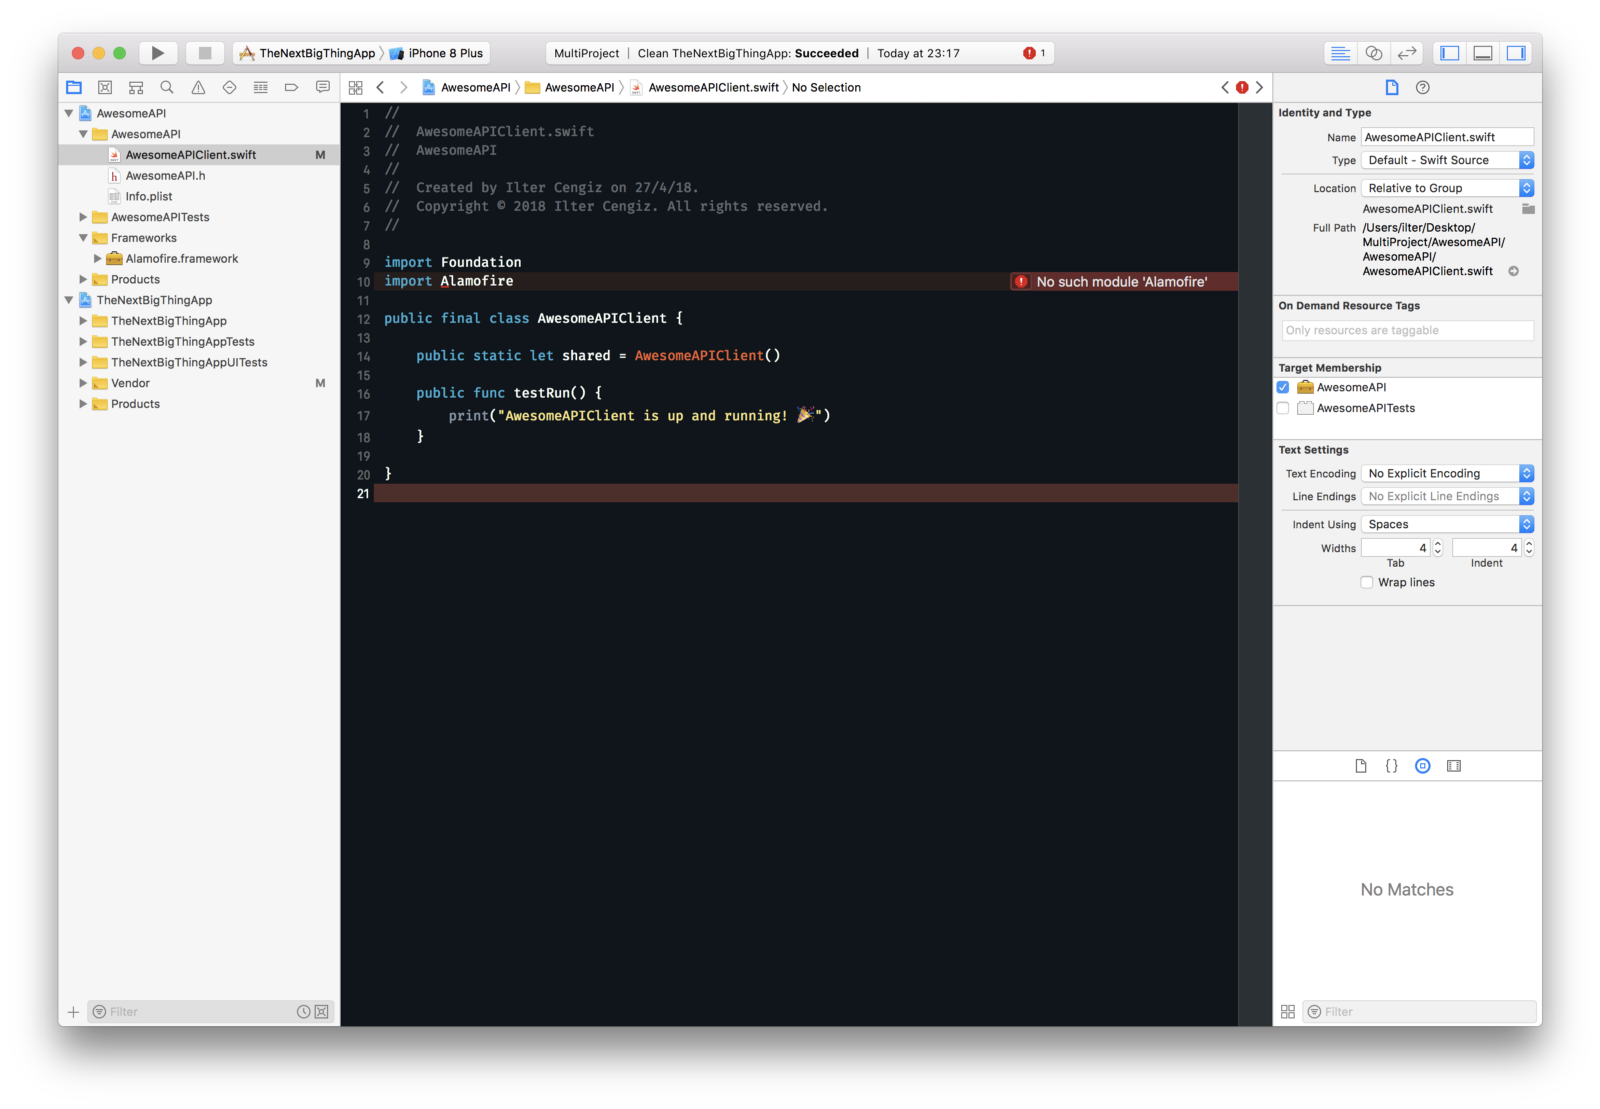This screenshot has height=1109, width=1600.
Task: Open the Debug navigator
Action: coord(260,87)
